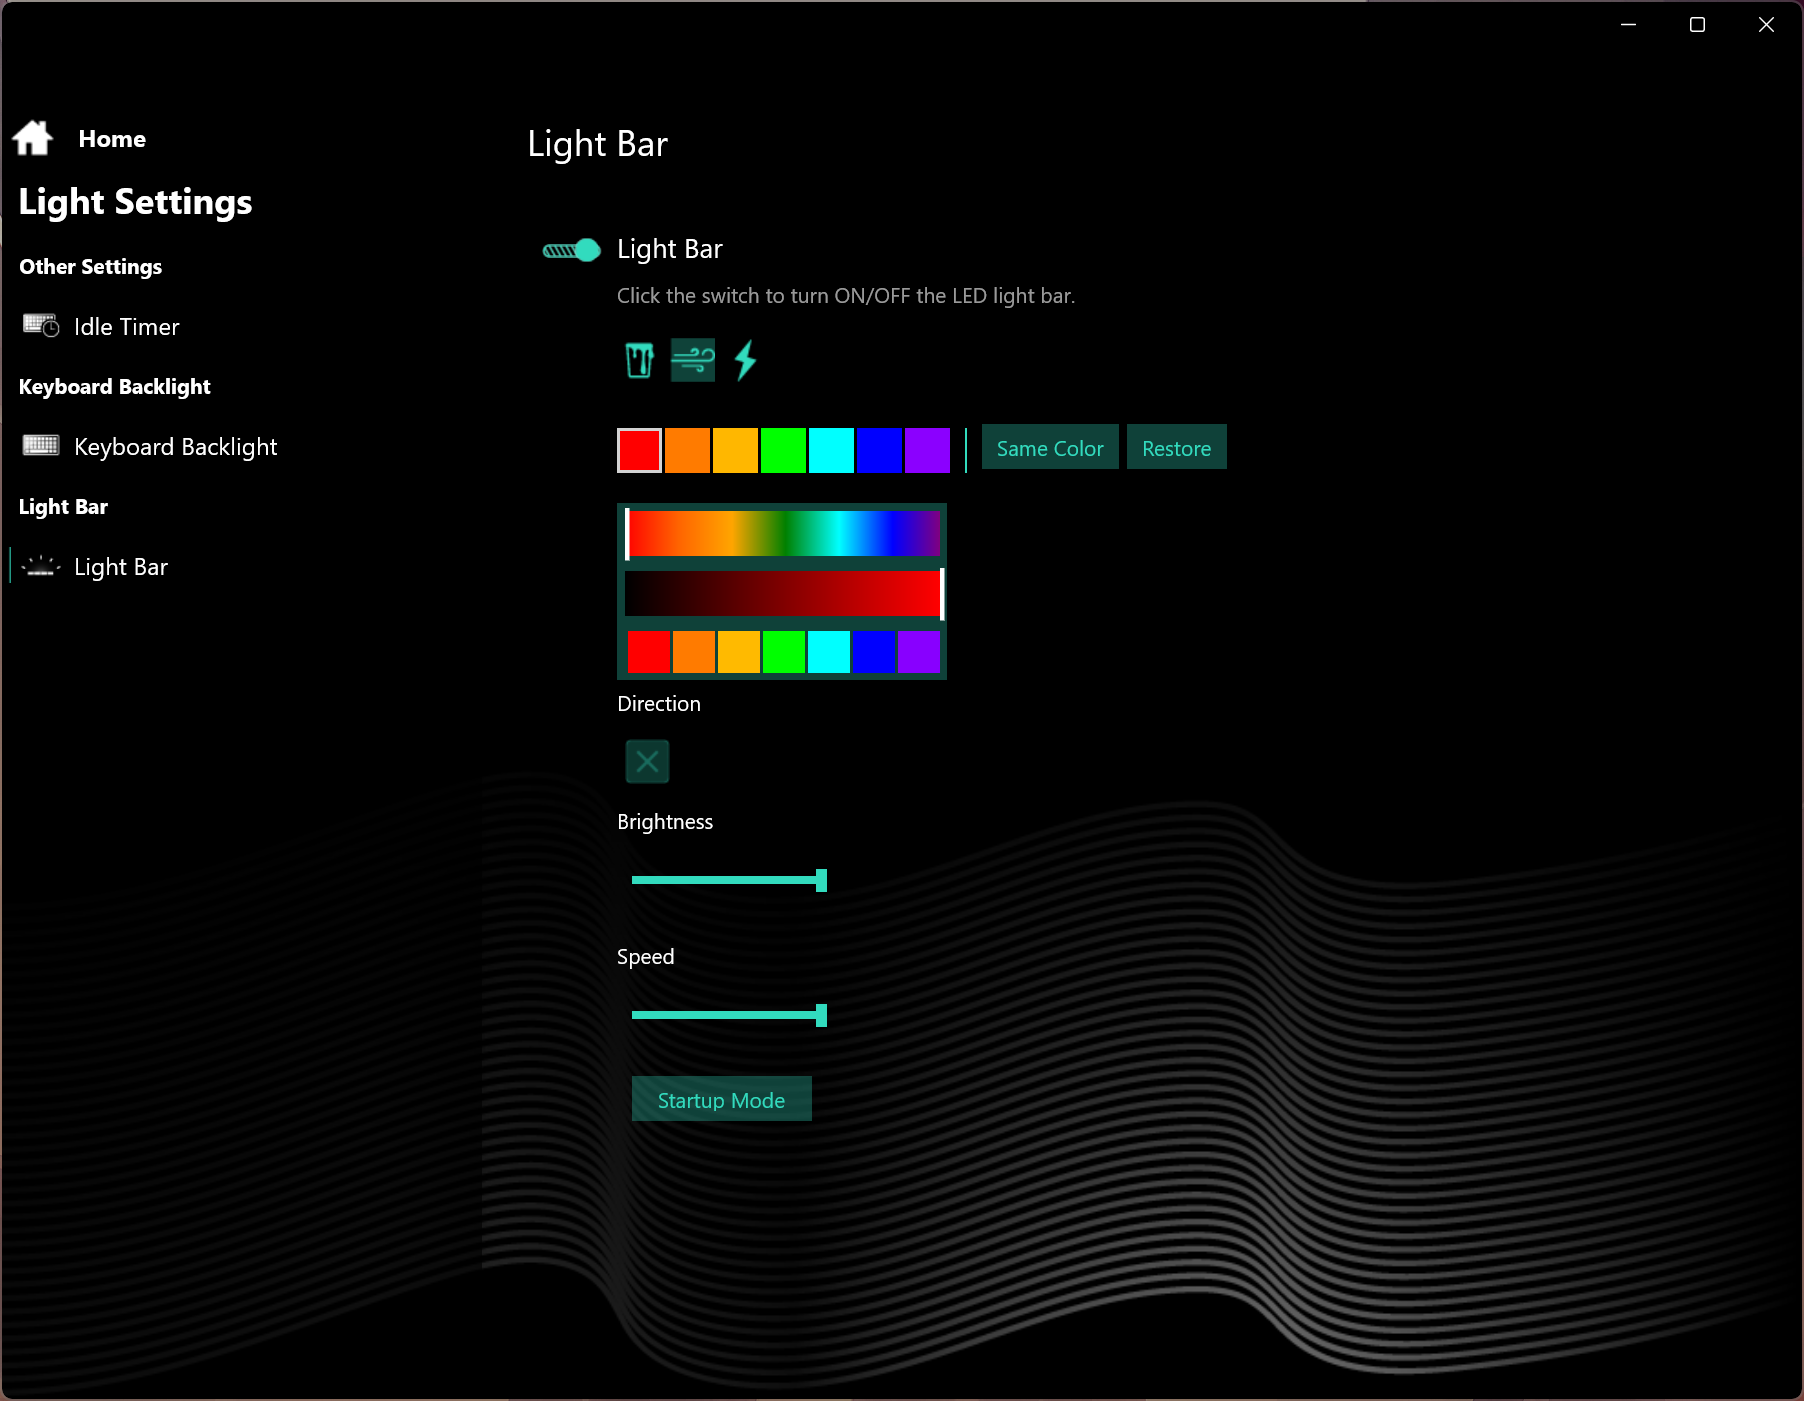Pick blue preset in color picker panel
This screenshot has width=1804, height=1401.
(x=874, y=652)
